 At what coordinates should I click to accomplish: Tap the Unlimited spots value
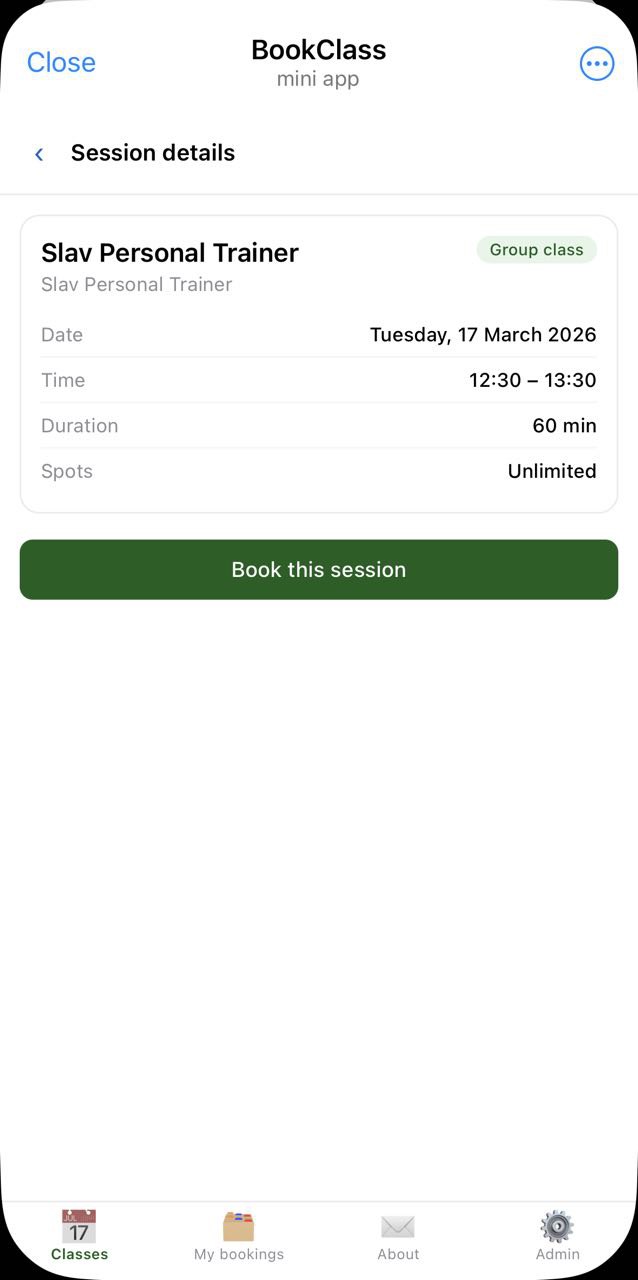tap(552, 471)
